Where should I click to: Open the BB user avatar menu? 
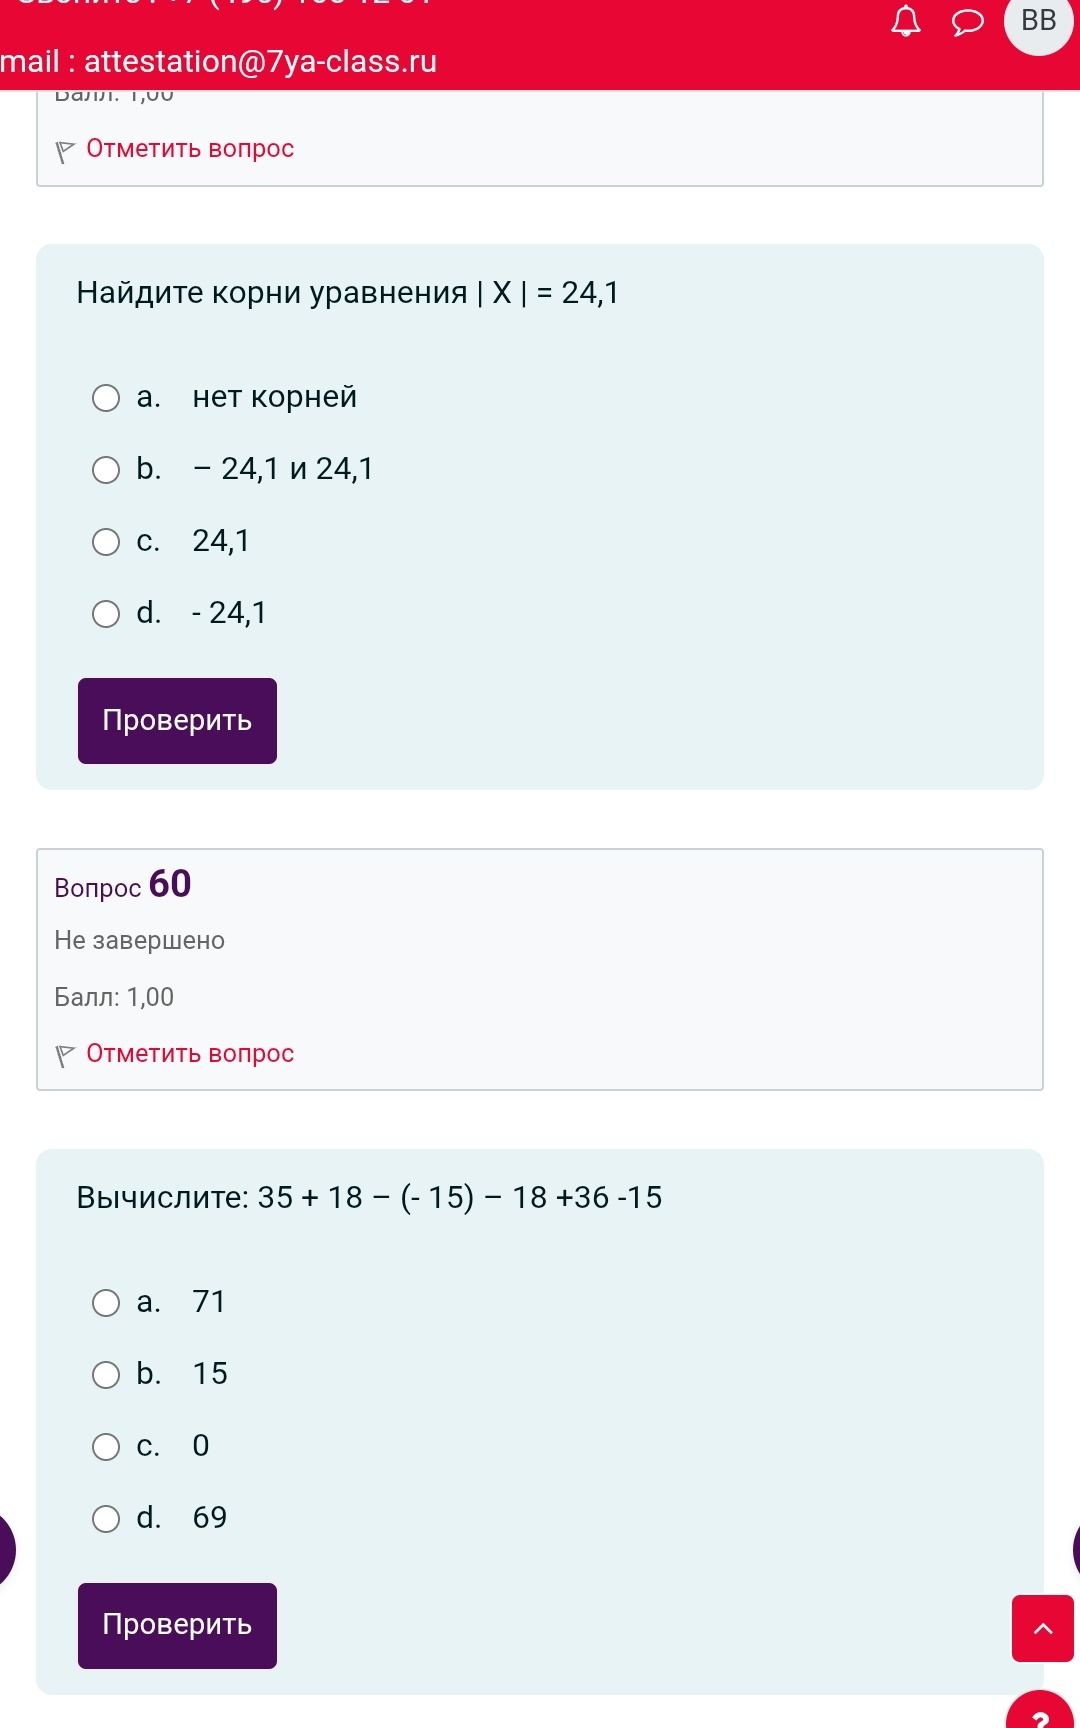[x=1039, y=21]
